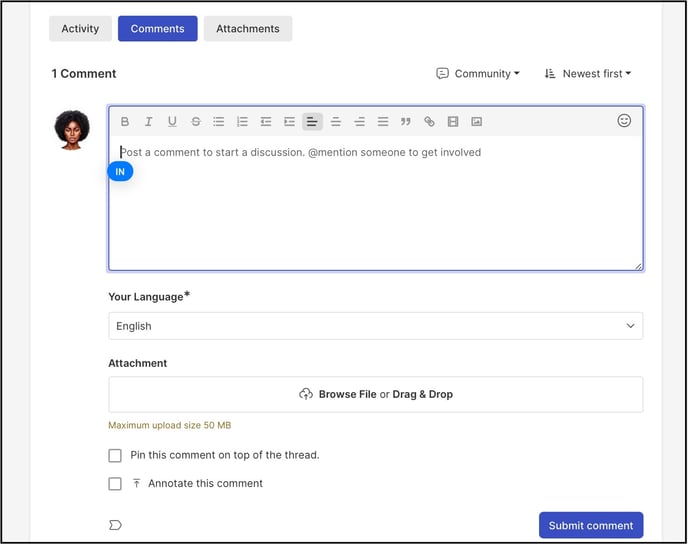Decrease indent of the paragraph
Viewport: 688px width, 545px height.
[265, 122]
